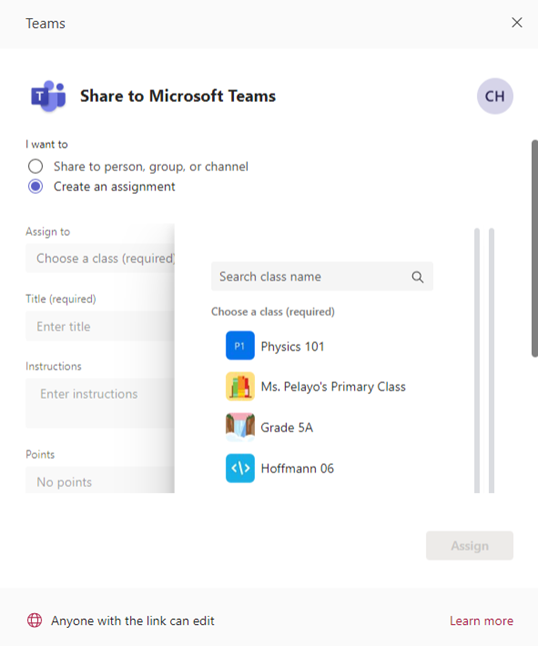Click the Microsoft Teams logo icon
538x646 pixels.
point(49,96)
